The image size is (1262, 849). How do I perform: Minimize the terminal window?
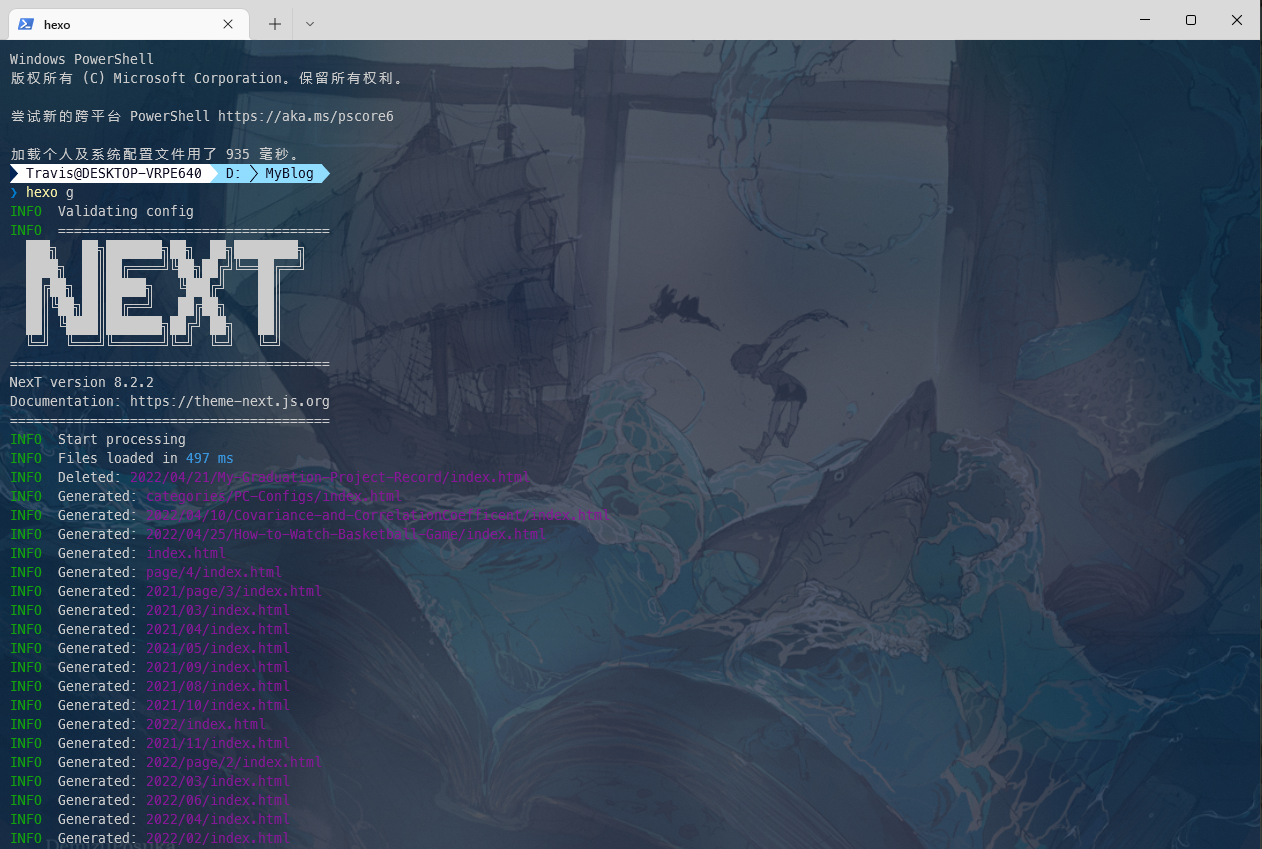click(1143, 20)
